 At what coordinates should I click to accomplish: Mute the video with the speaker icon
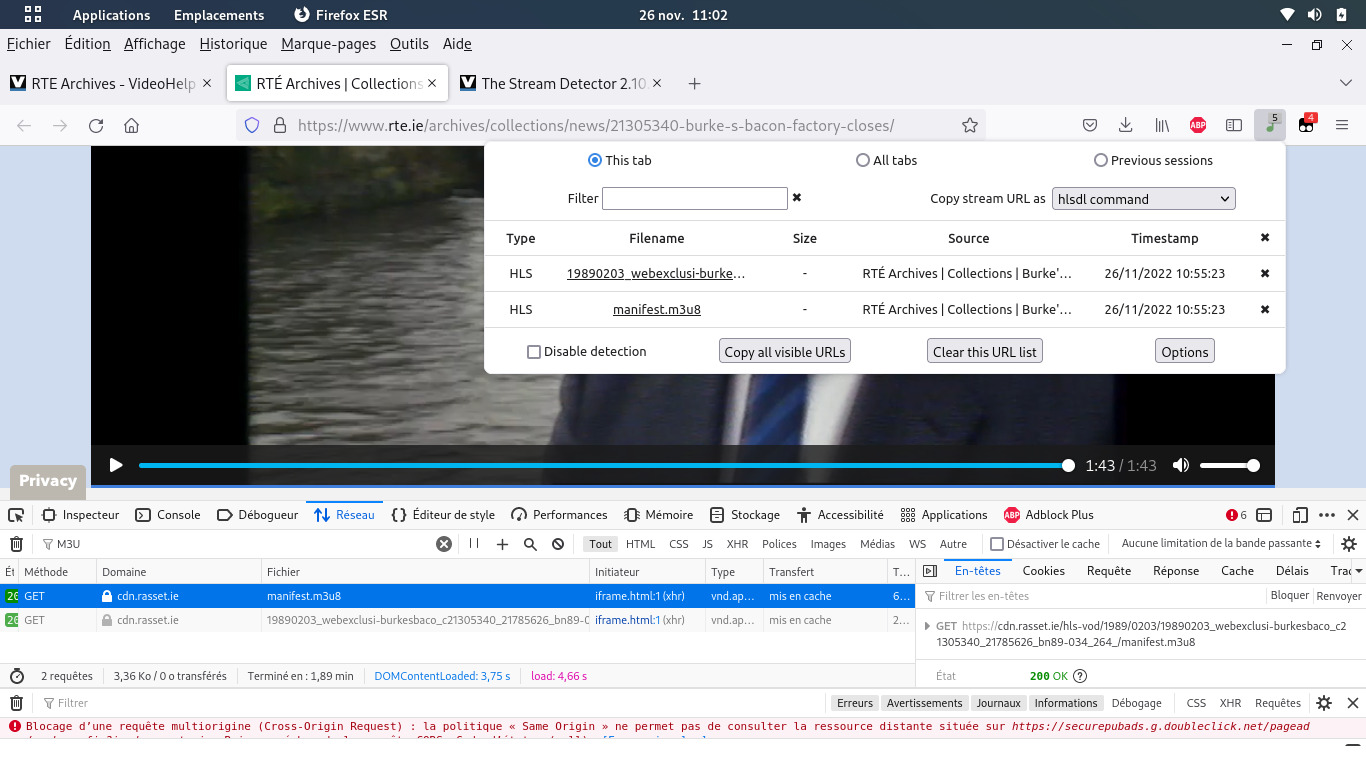pos(1181,465)
